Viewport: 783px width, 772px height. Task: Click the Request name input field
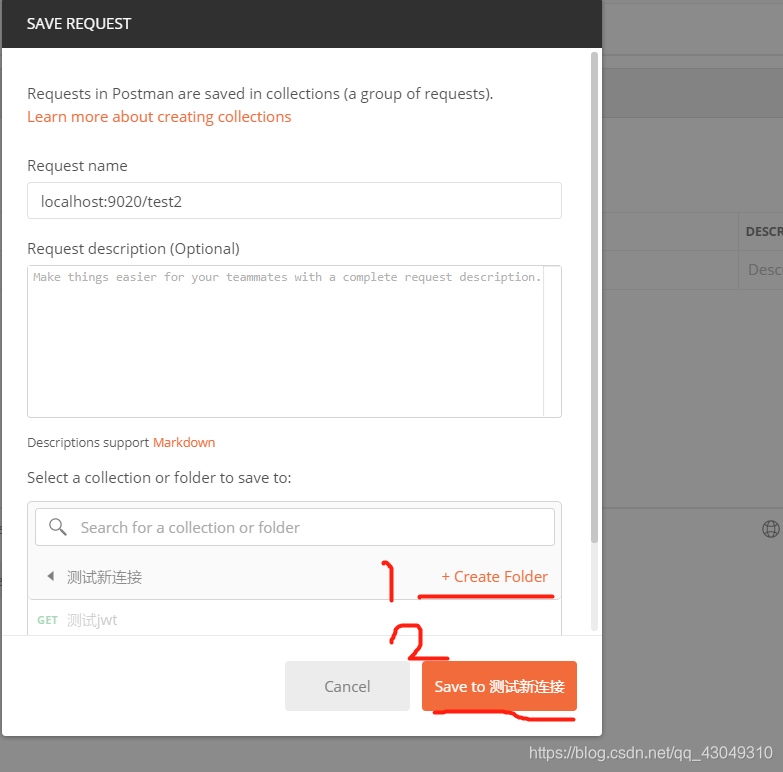pyautogui.click(x=294, y=201)
